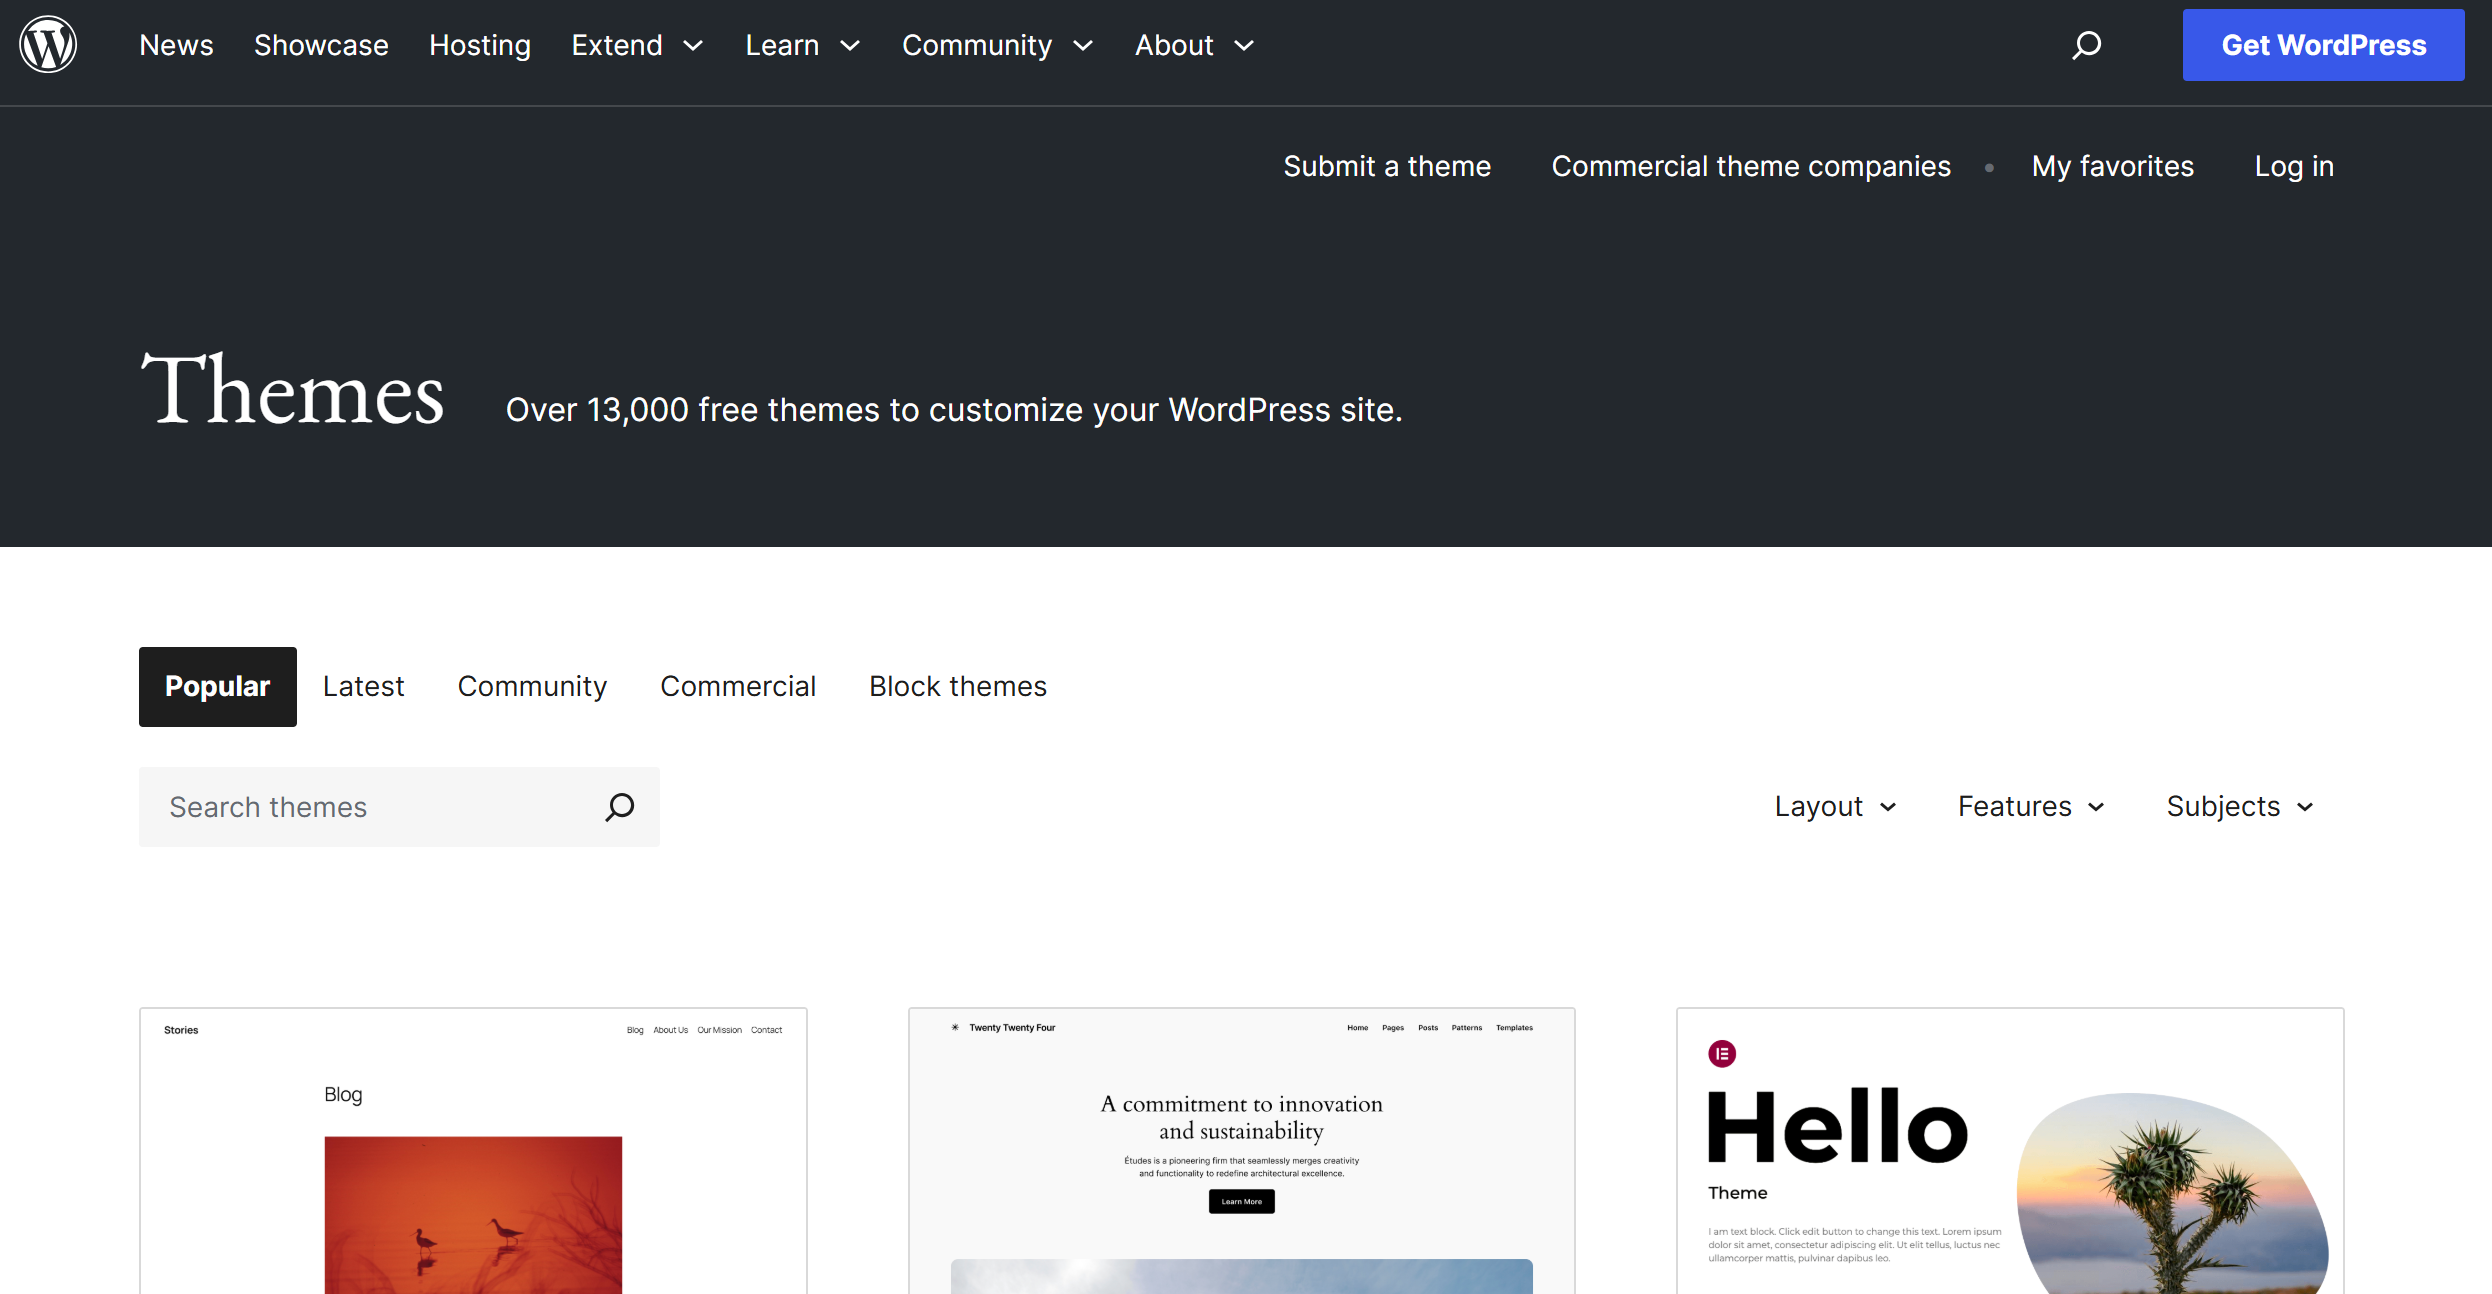Click the magnifier icon in Search themes box
The height and width of the screenshot is (1294, 2492).
click(x=620, y=807)
